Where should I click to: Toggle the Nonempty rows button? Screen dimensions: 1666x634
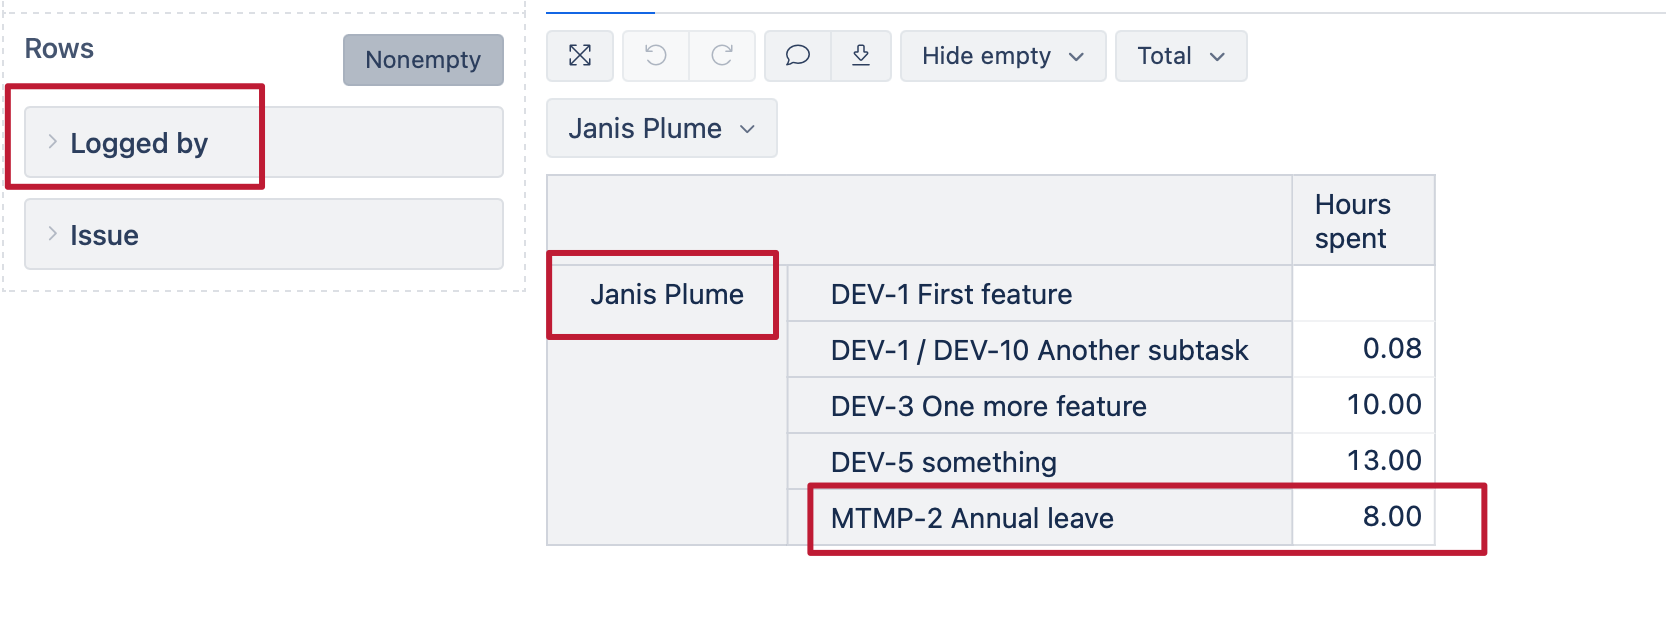(423, 60)
